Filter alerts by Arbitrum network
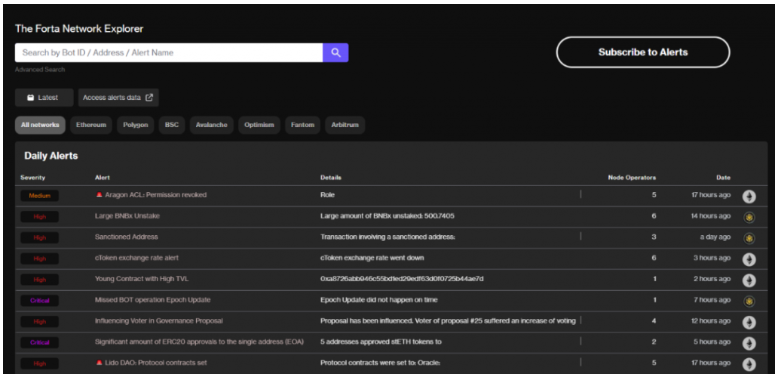Image resolution: width=778 pixels, height=378 pixels. [345, 125]
